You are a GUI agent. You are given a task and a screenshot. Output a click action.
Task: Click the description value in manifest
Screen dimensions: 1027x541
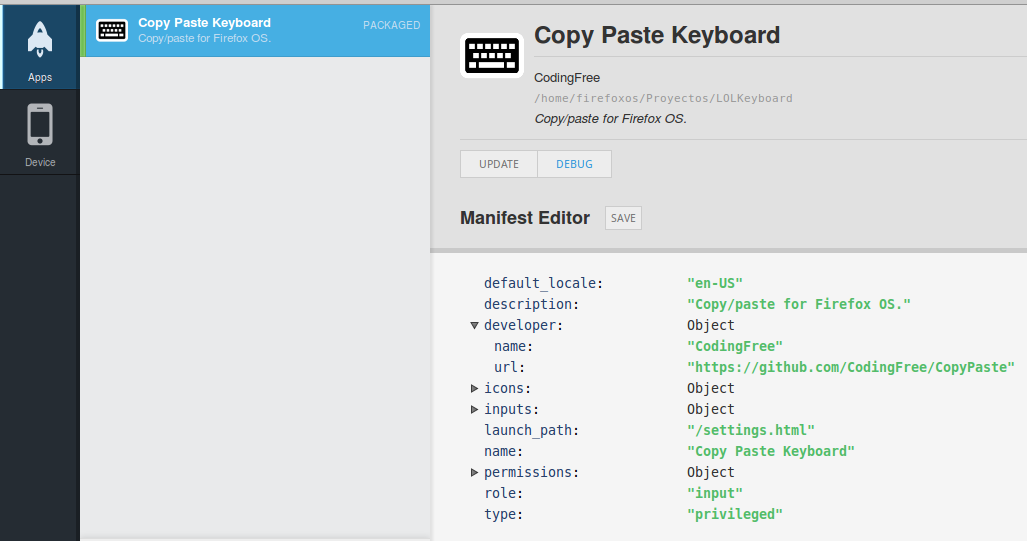[x=799, y=304]
